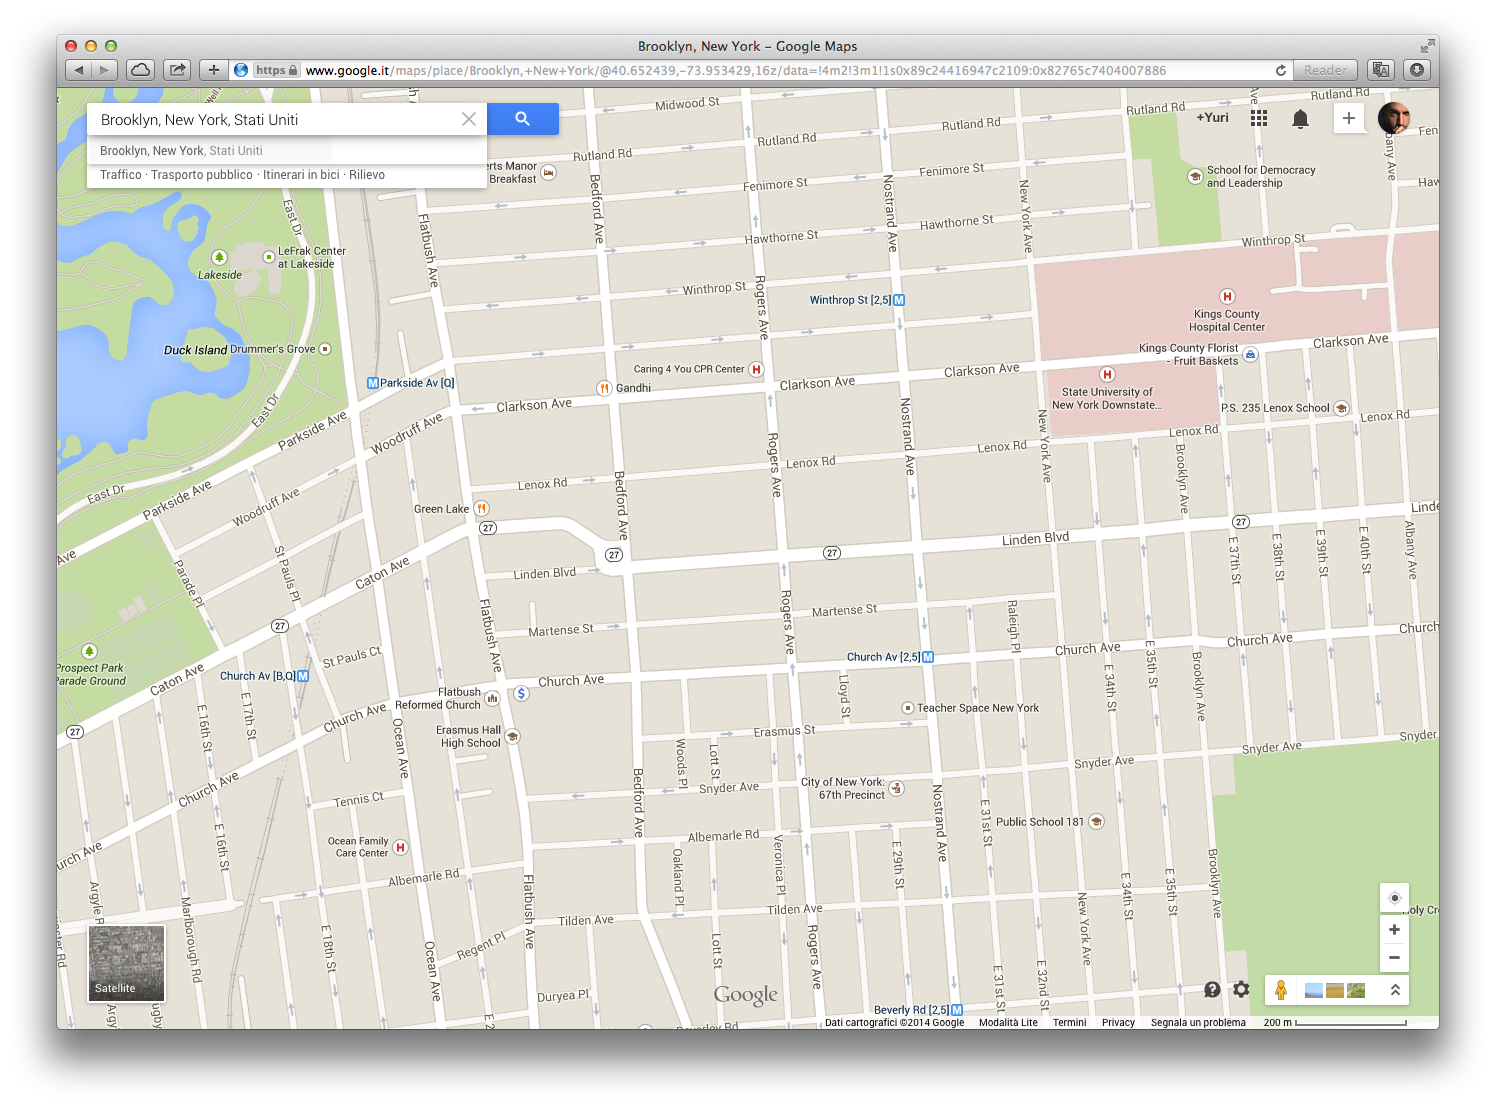Toggle the Itinerari in bici layer

(x=301, y=175)
